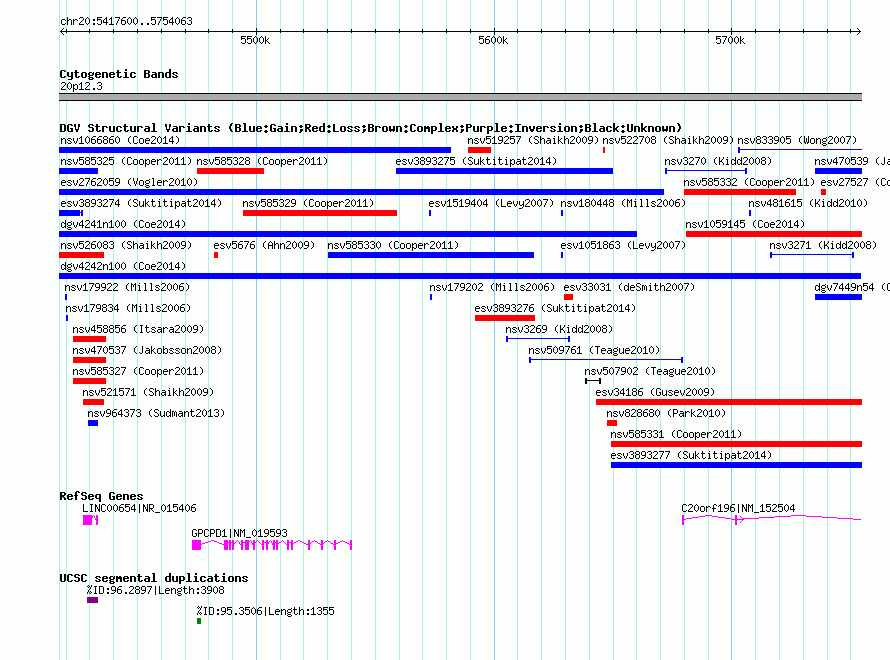Image resolution: width=890 pixels, height=660 pixels.
Task: Select nsv964373 (Sudmant2013) blue marker
Action: click(93, 423)
